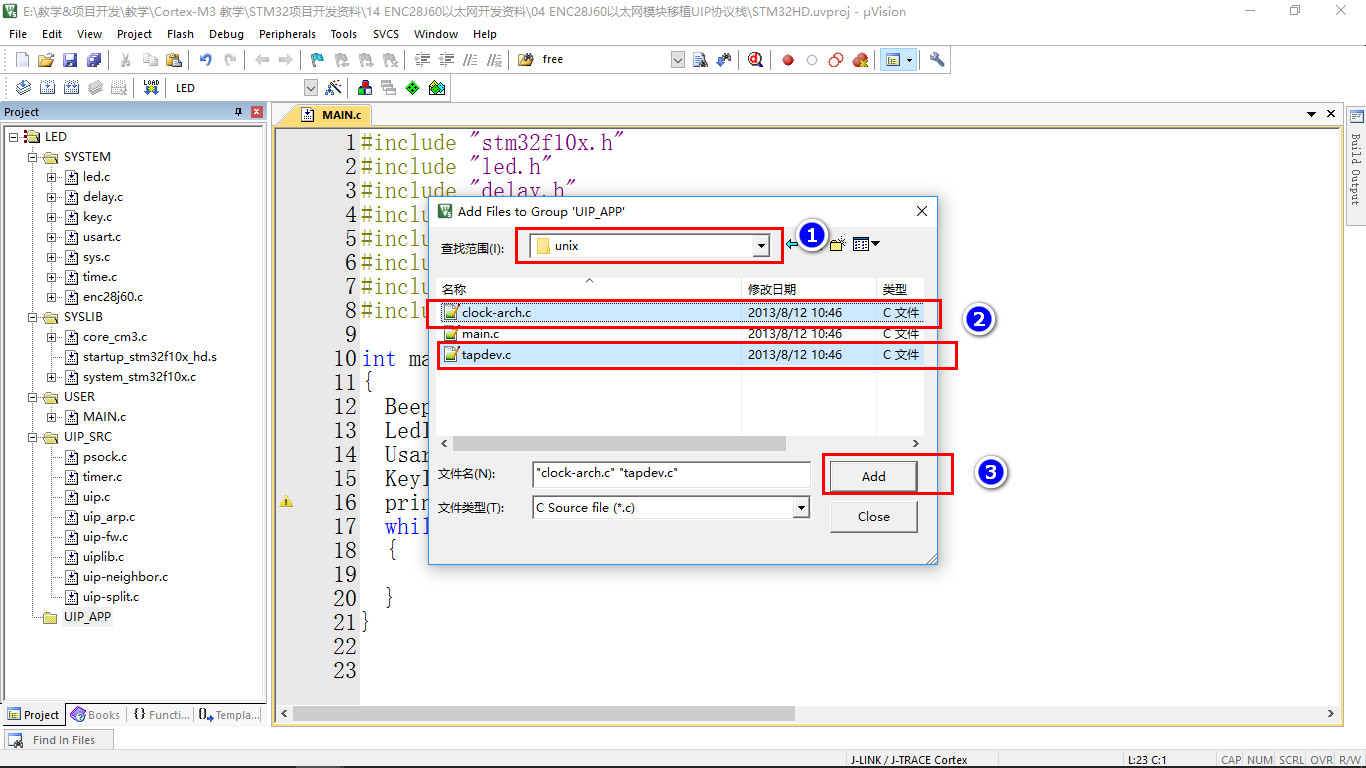Expand the enc28j60.c tree node
Viewport: 1366px width, 768px height.
52,297
